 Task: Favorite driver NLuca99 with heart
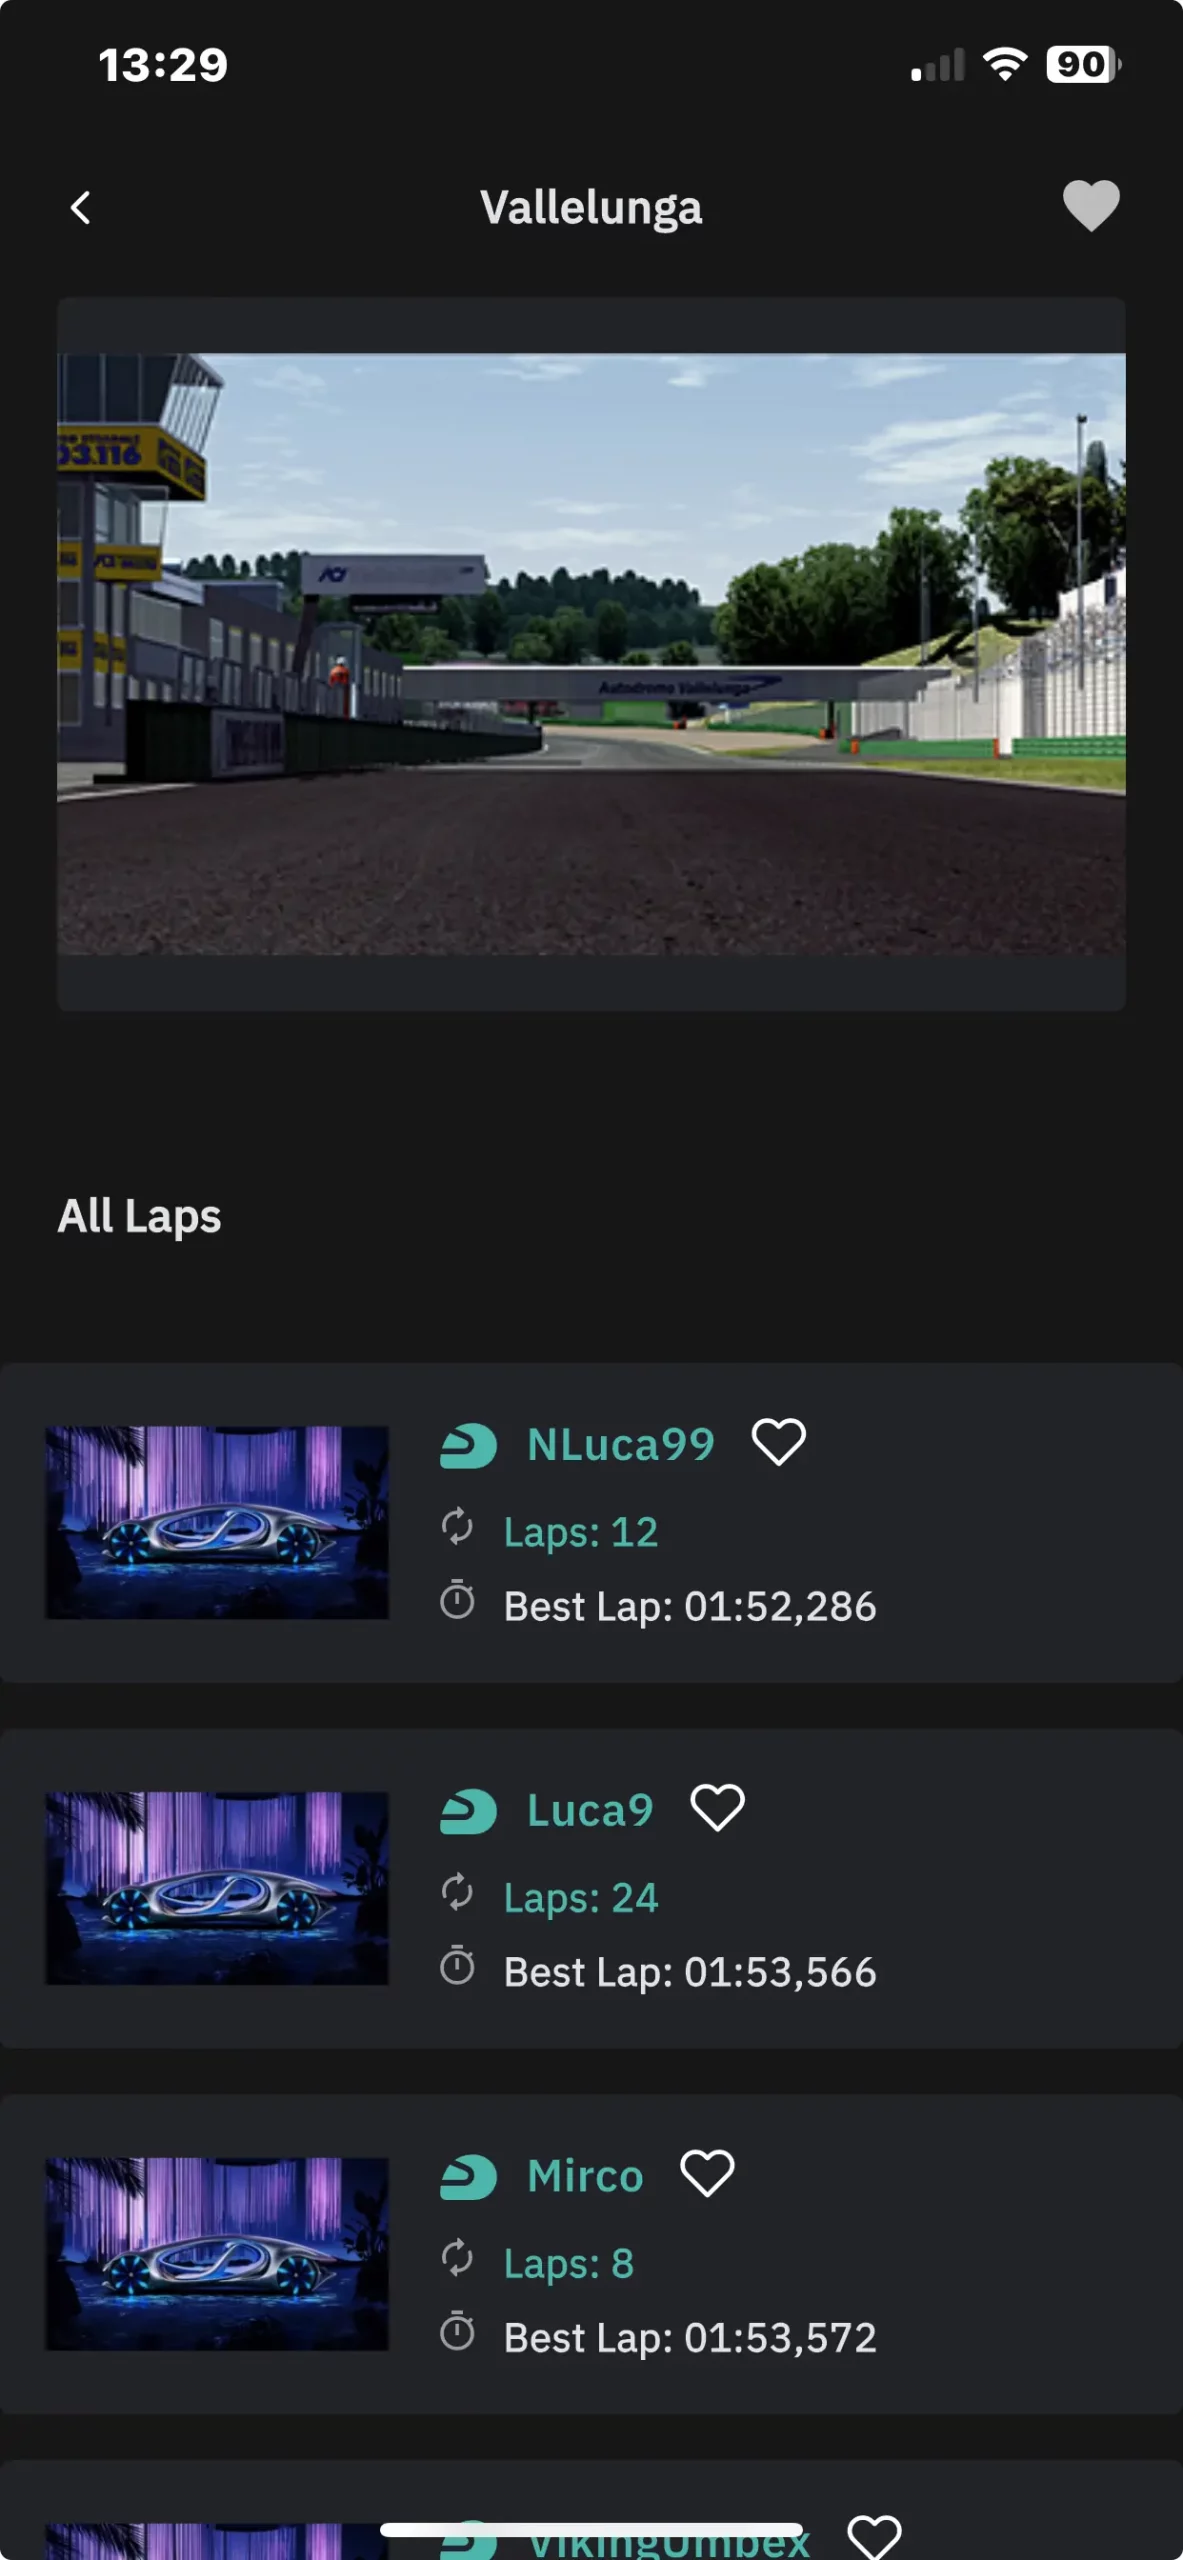(778, 1443)
